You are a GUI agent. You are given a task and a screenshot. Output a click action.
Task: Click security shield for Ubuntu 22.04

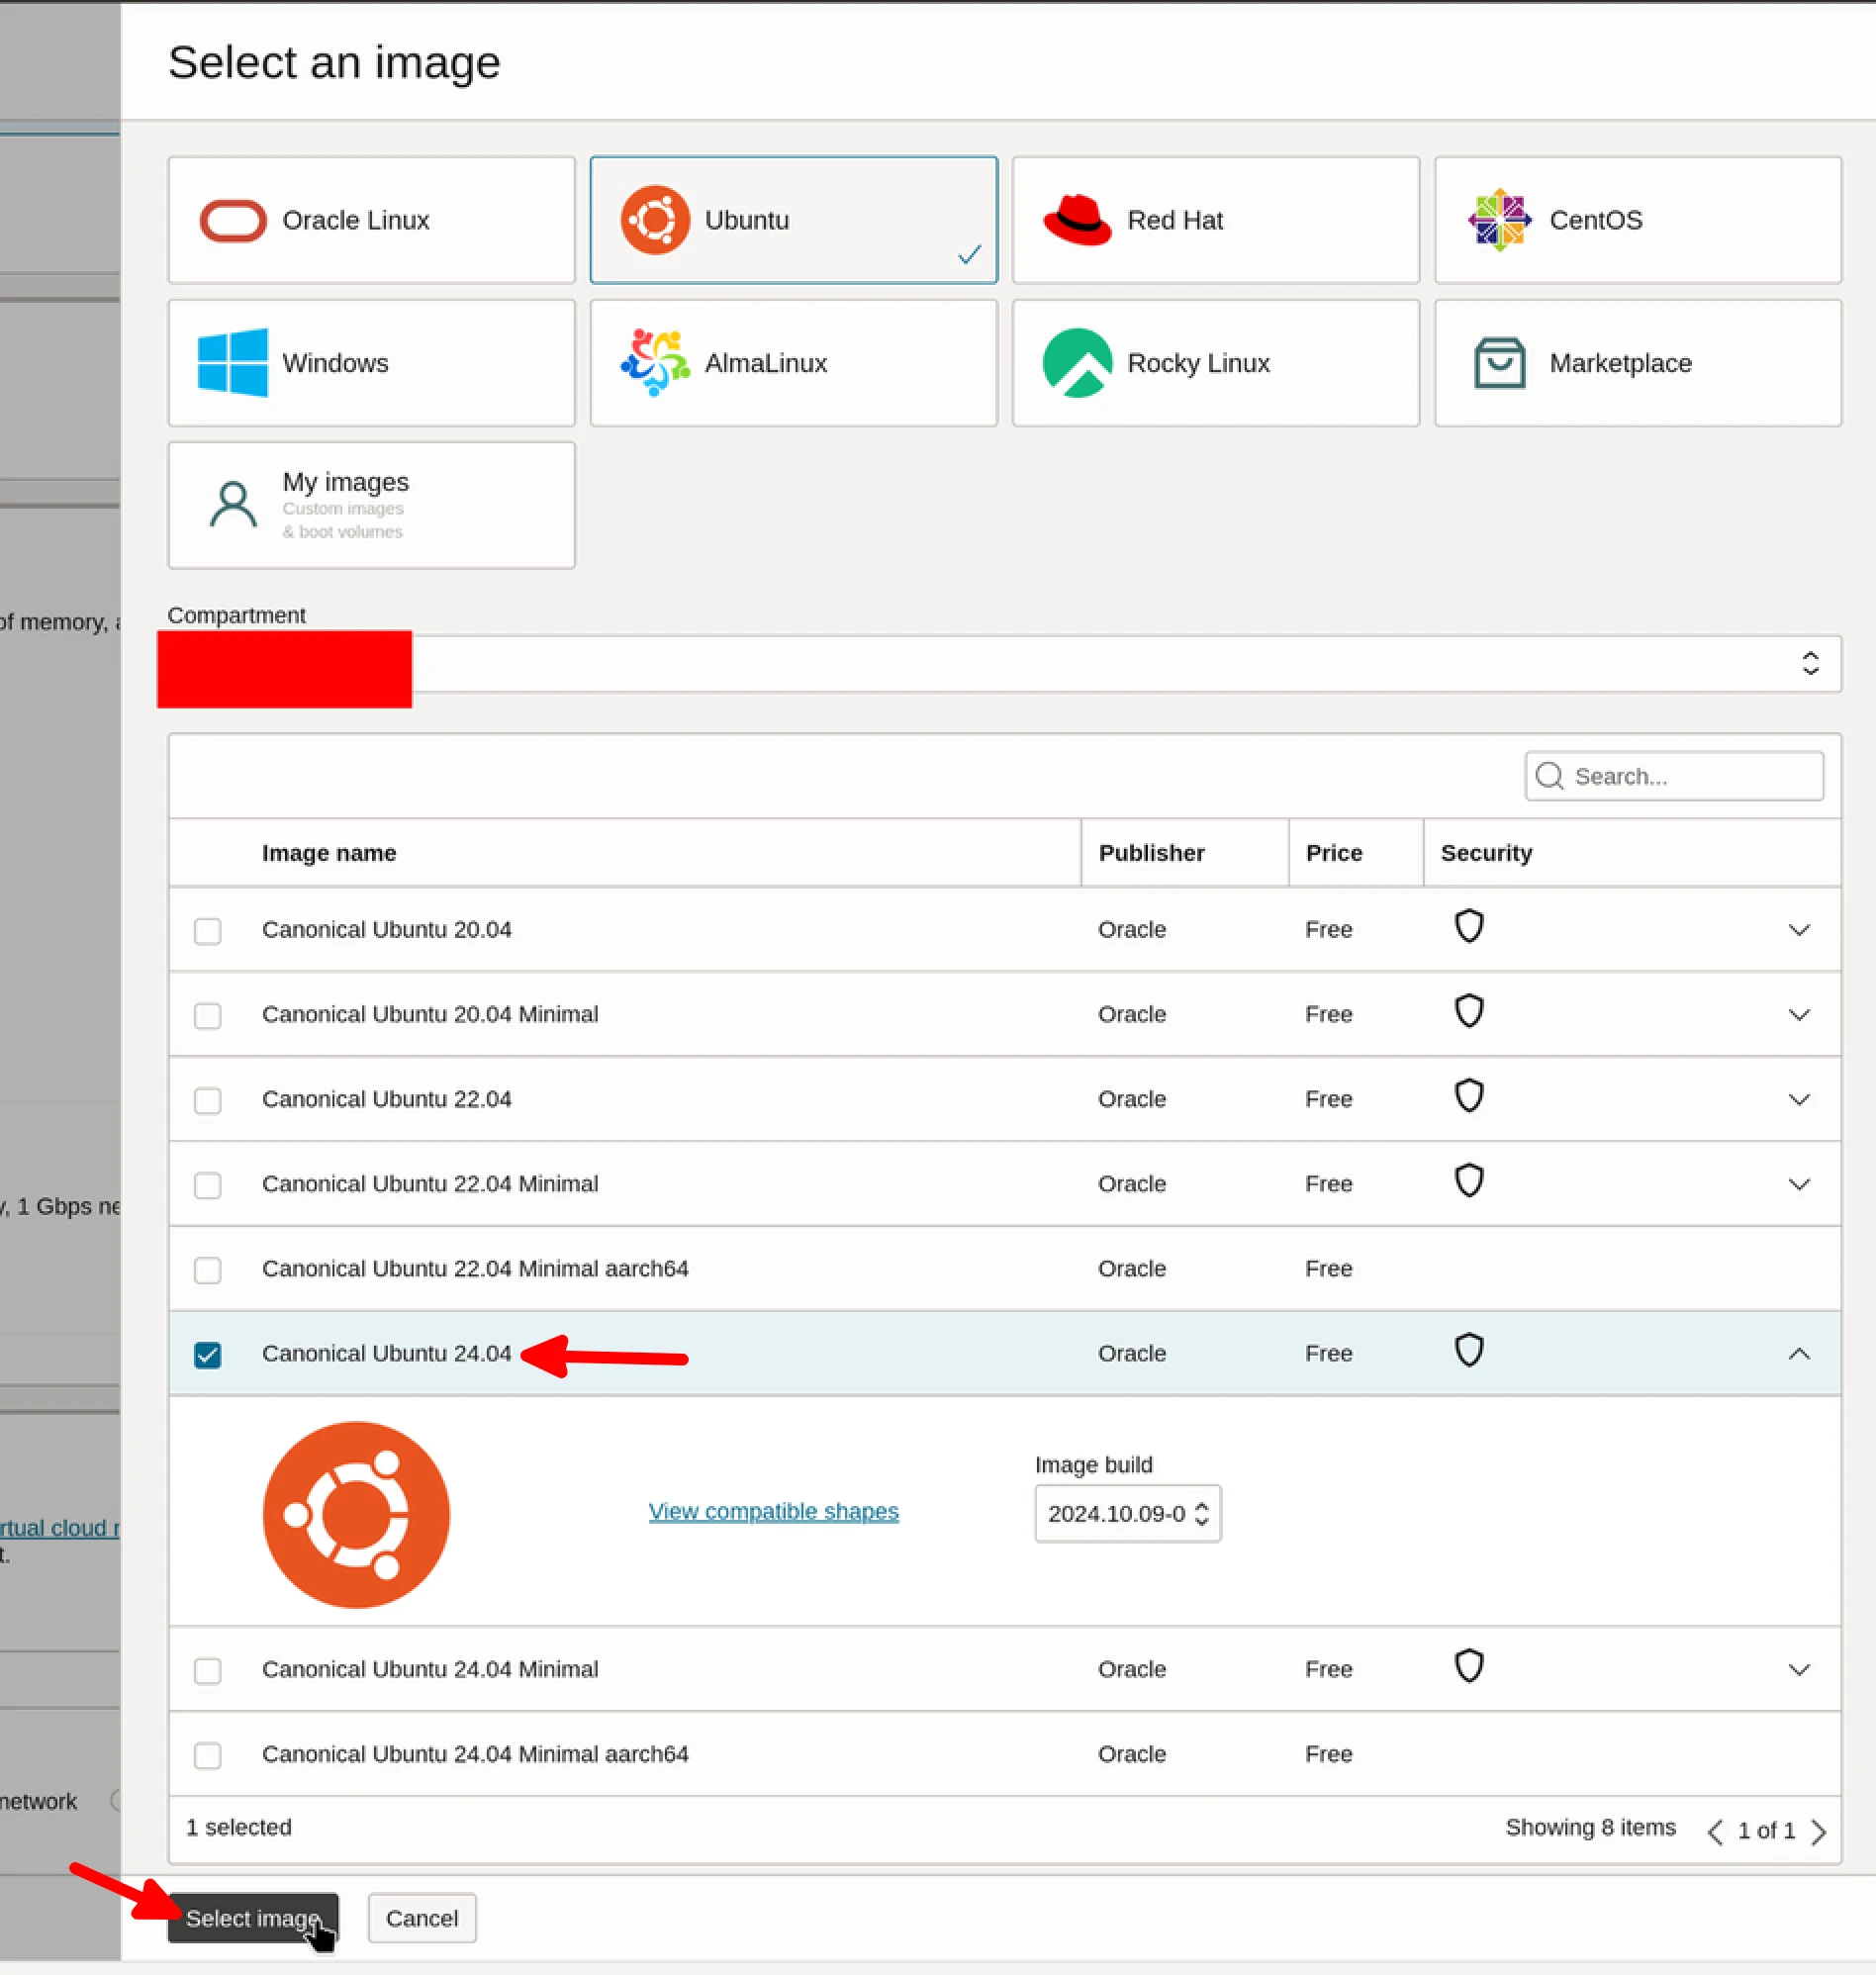point(1468,1097)
